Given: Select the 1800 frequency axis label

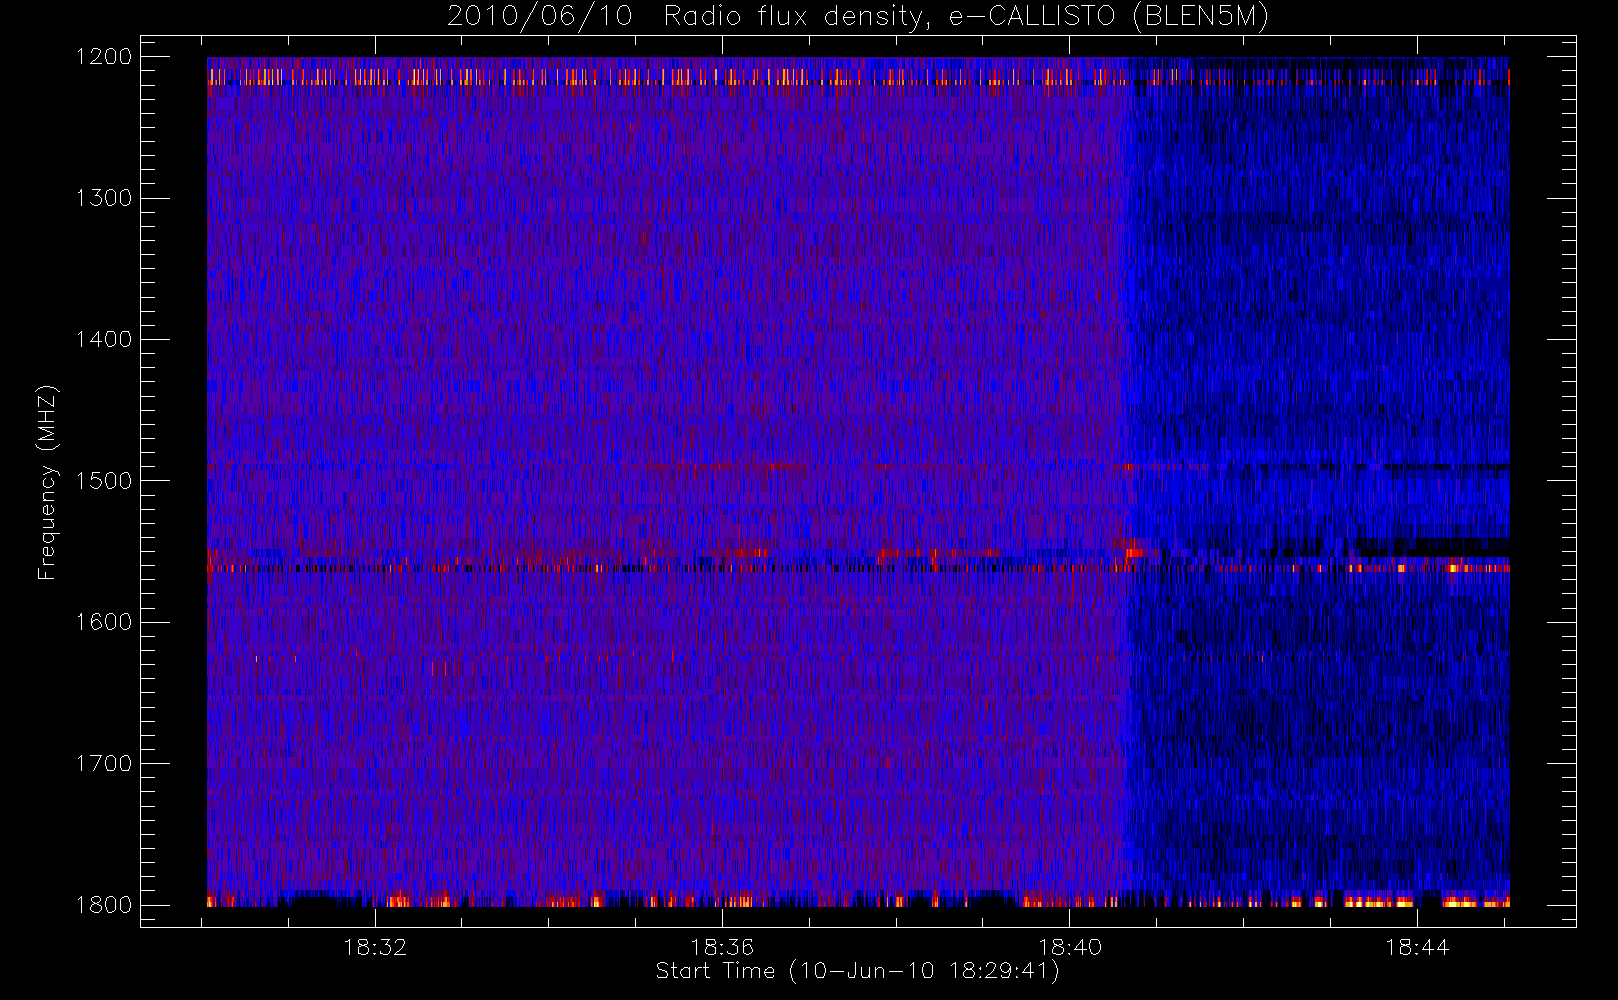Looking at the screenshot, I should [104, 905].
